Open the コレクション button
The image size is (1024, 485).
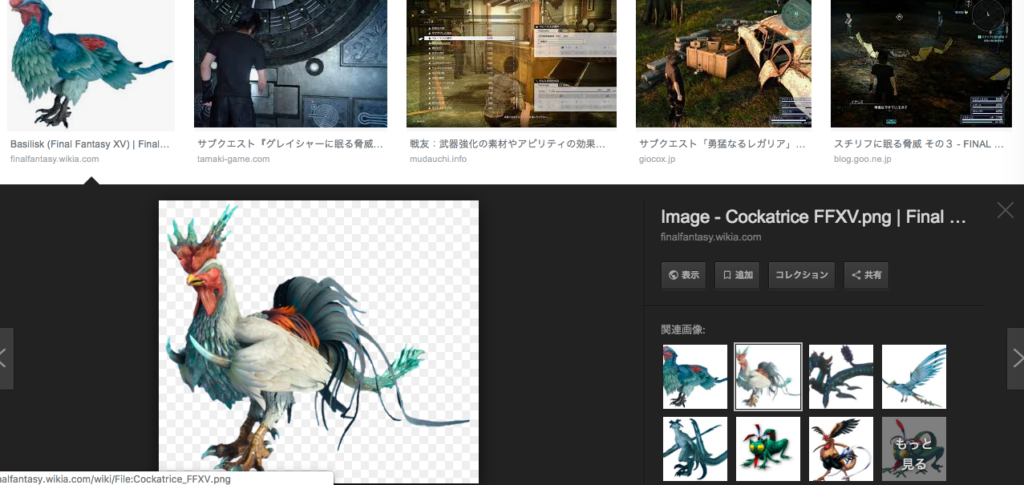pyautogui.click(x=802, y=275)
